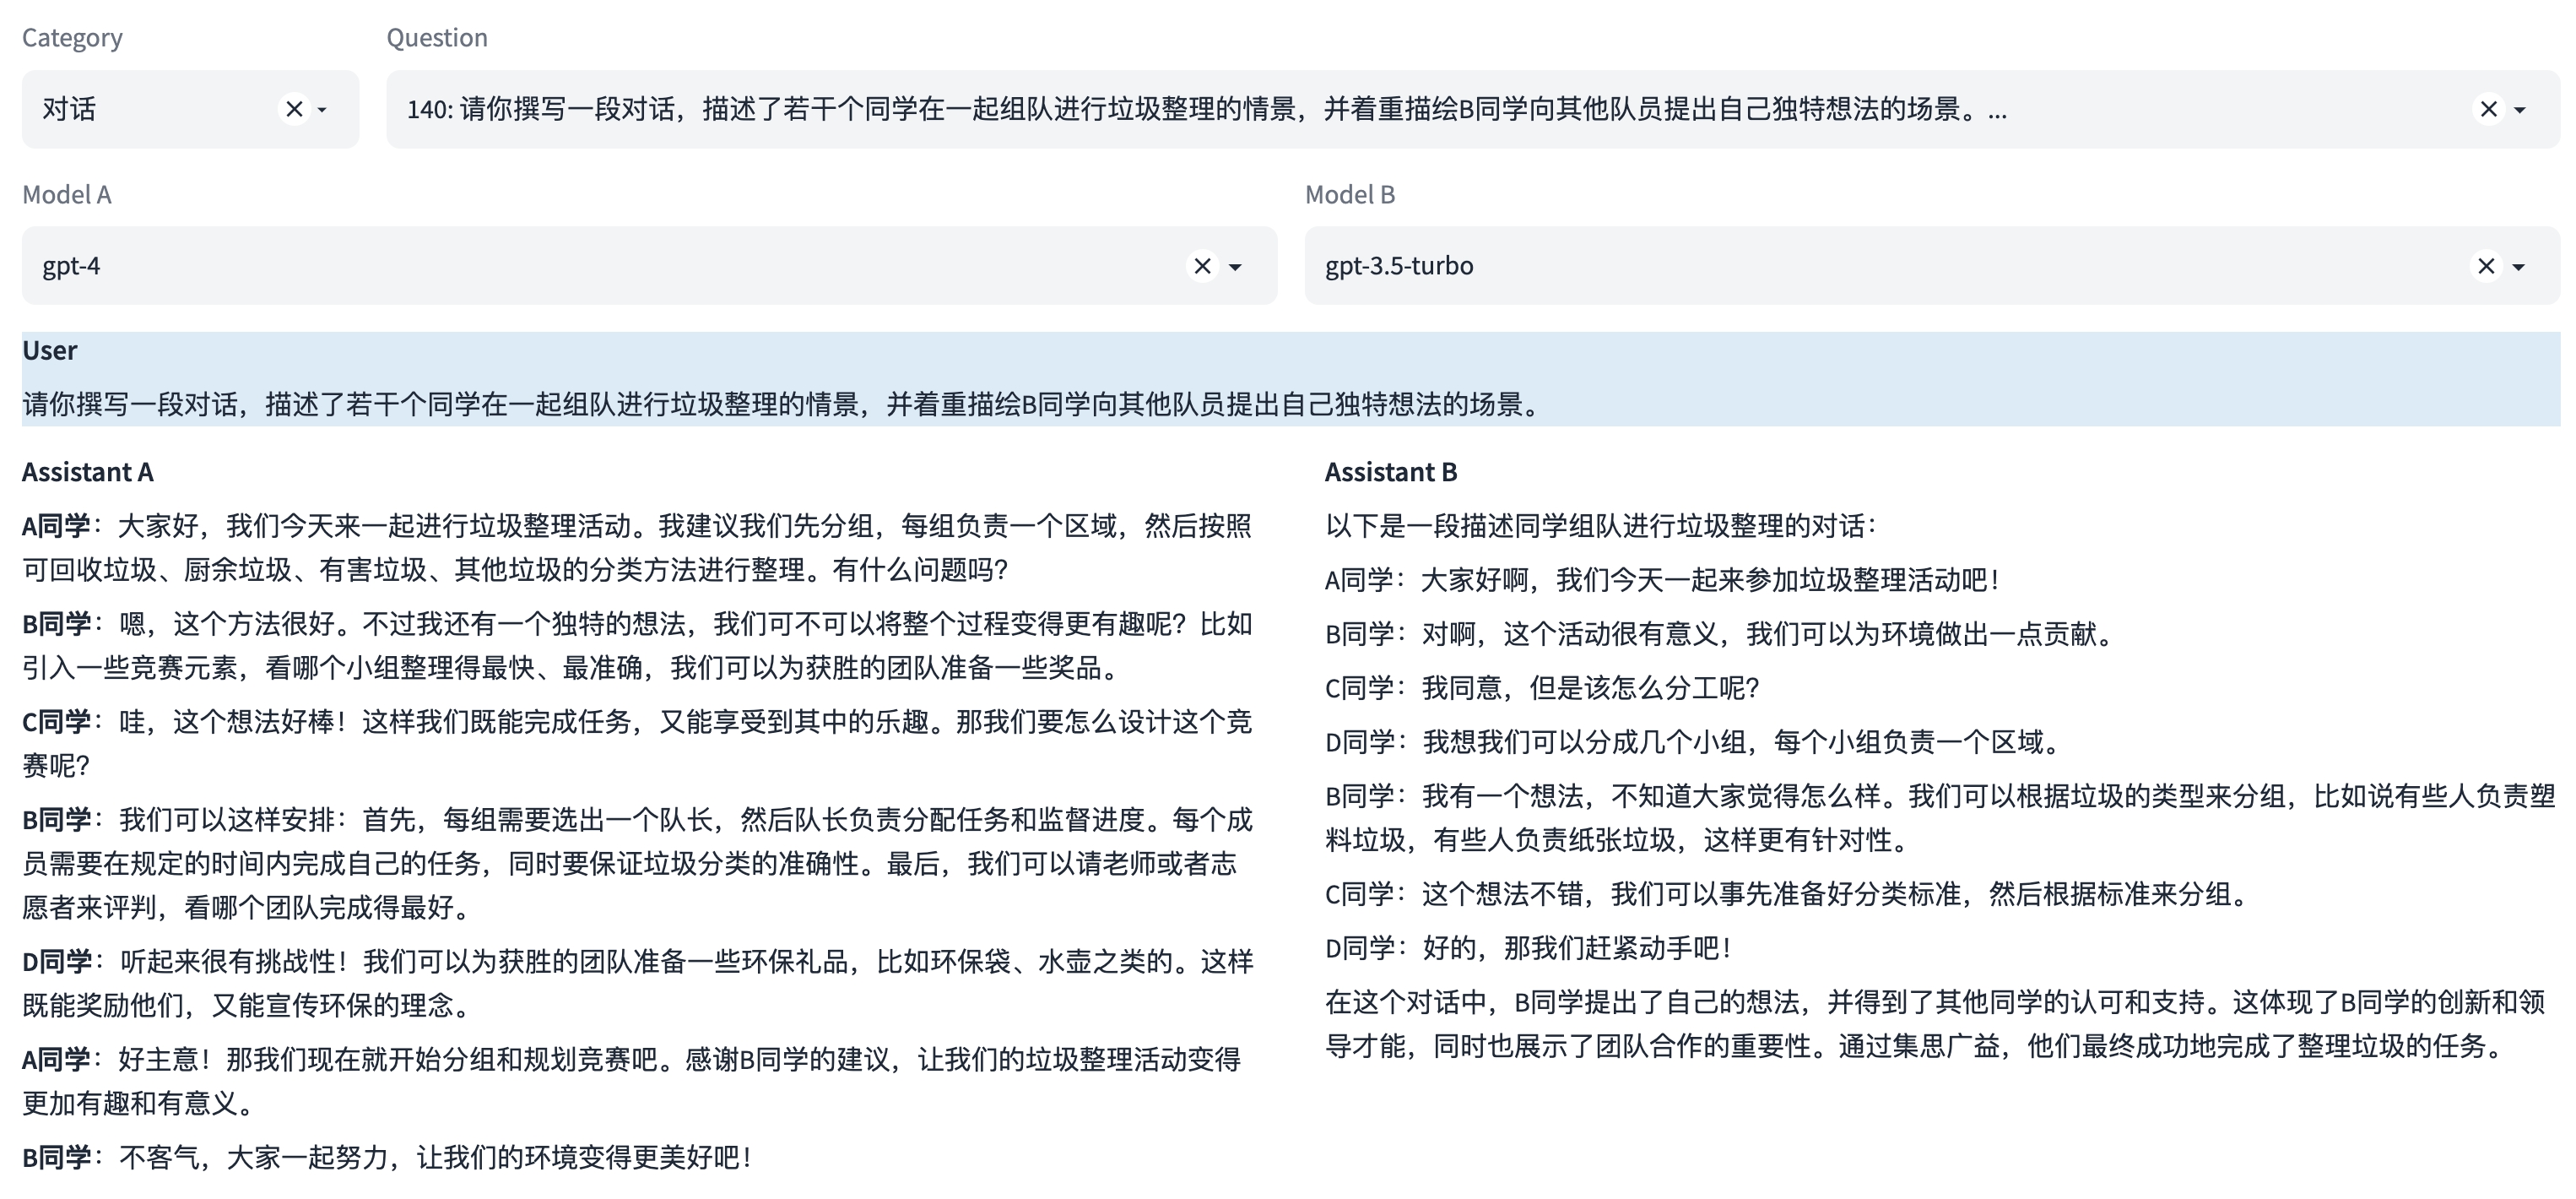Clear the Category selection with its X icon
Viewport: 2576px width, 1199px height.
294,109
